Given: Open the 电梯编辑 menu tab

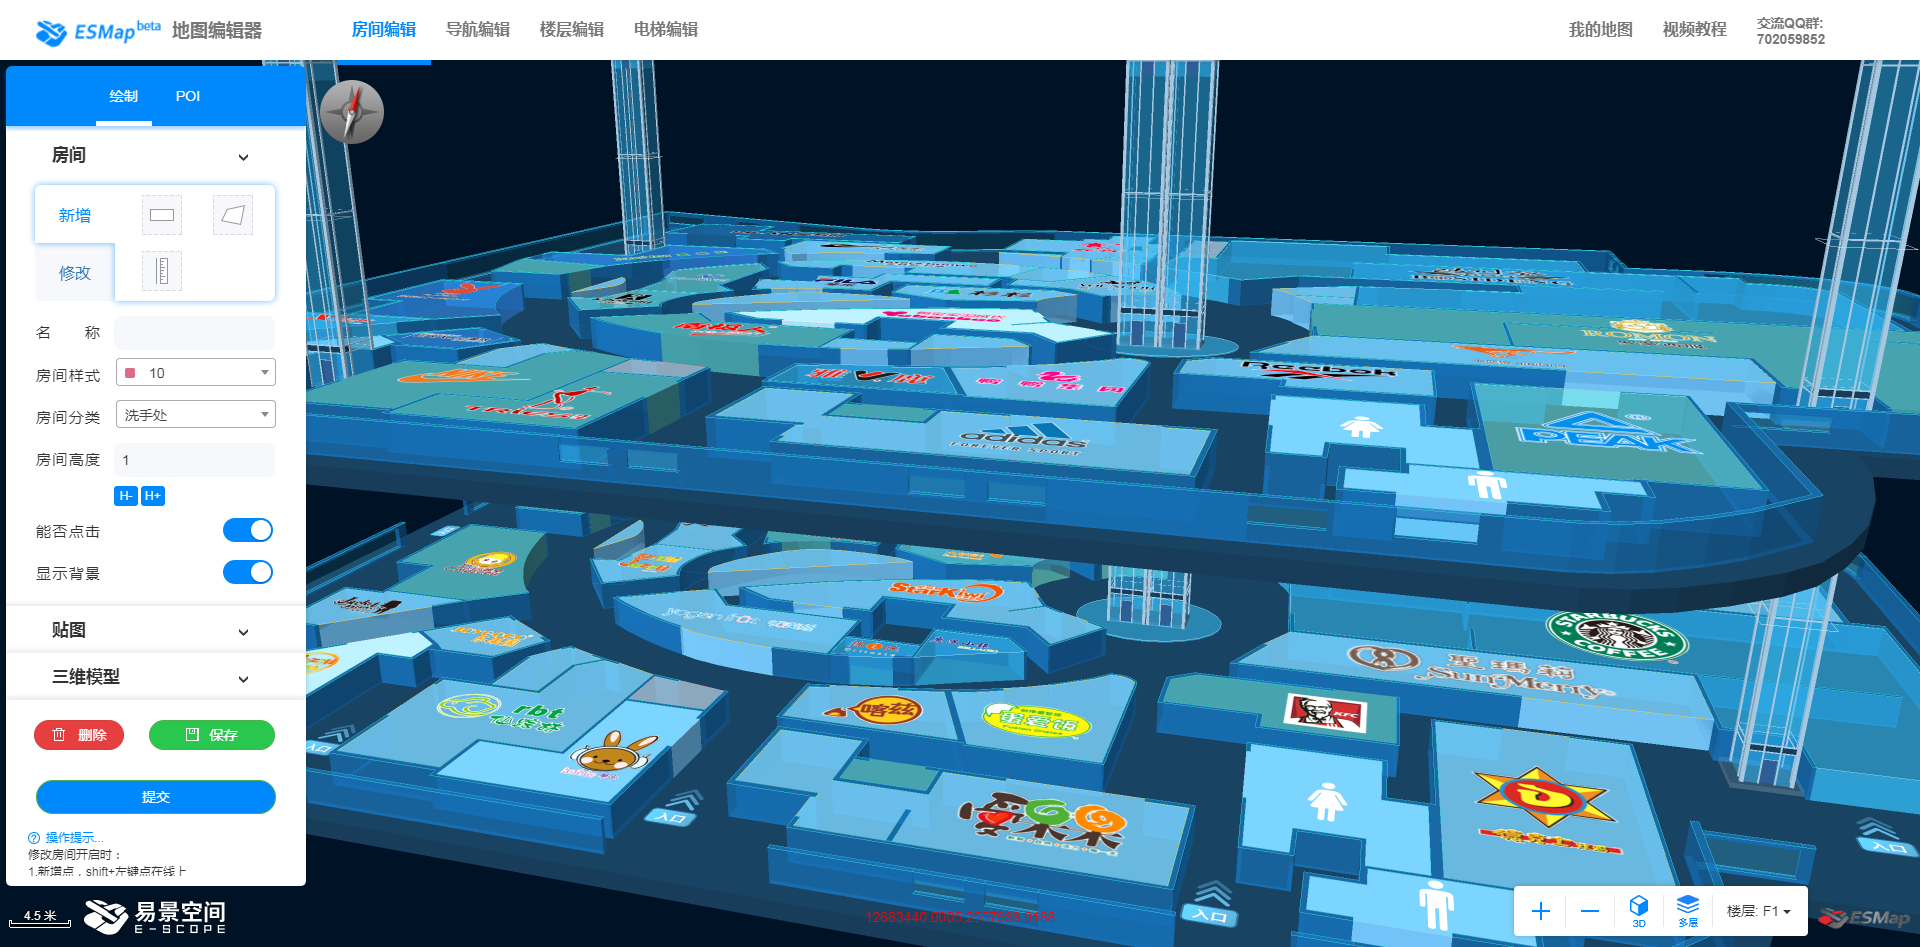Looking at the screenshot, I should point(666,30).
